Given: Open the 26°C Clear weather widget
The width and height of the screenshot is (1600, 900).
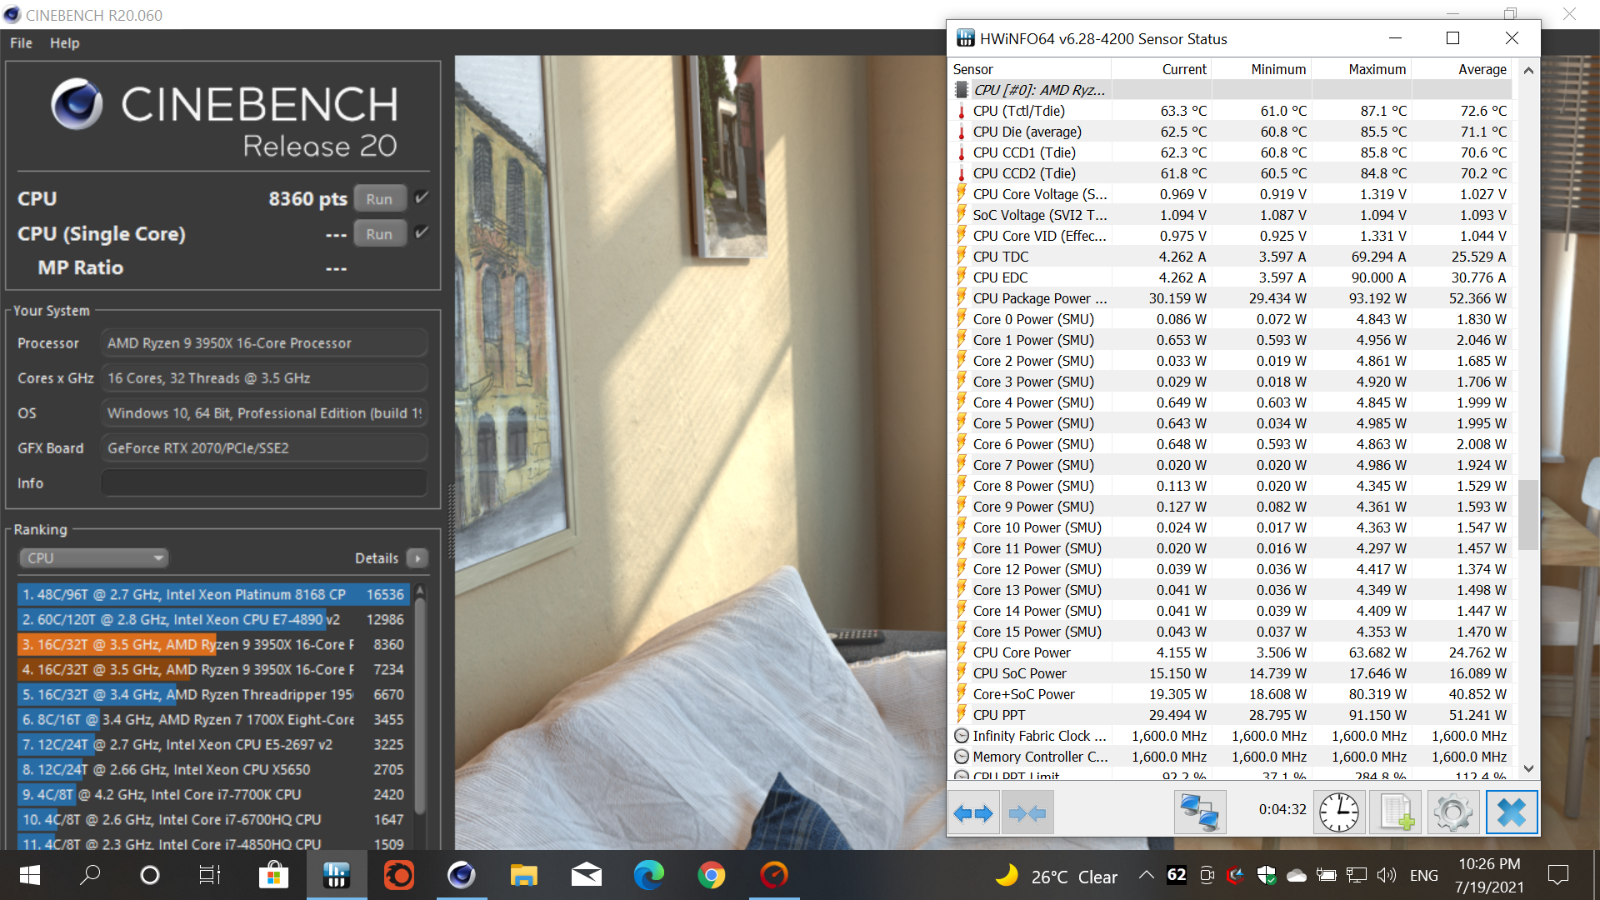Looking at the screenshot, I should coord(1056,876).
